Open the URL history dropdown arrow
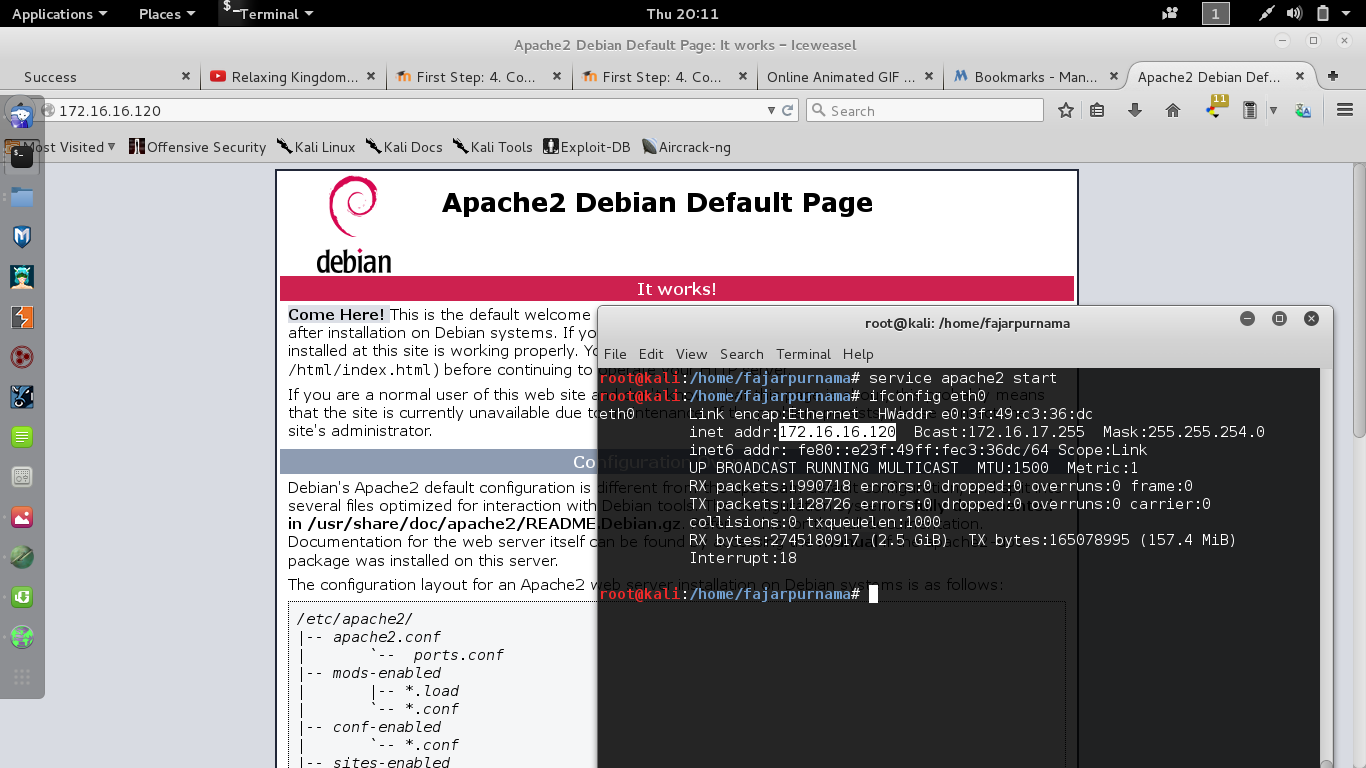1366x768 pixels. (x=771, y=111)
